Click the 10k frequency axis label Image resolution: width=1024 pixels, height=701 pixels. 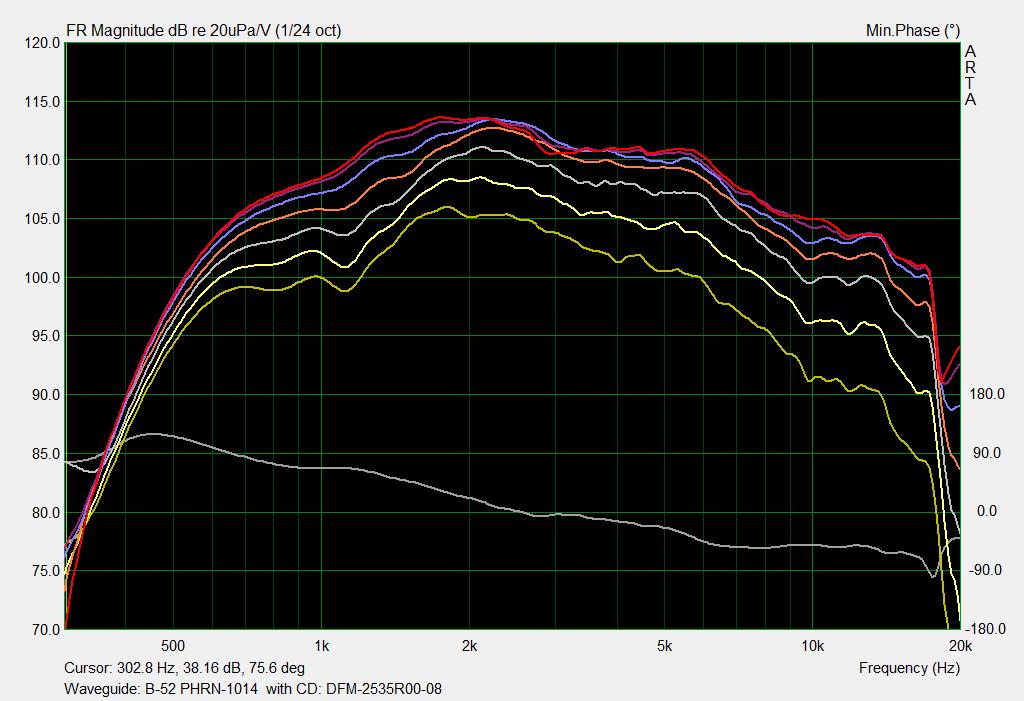point(812,646)
